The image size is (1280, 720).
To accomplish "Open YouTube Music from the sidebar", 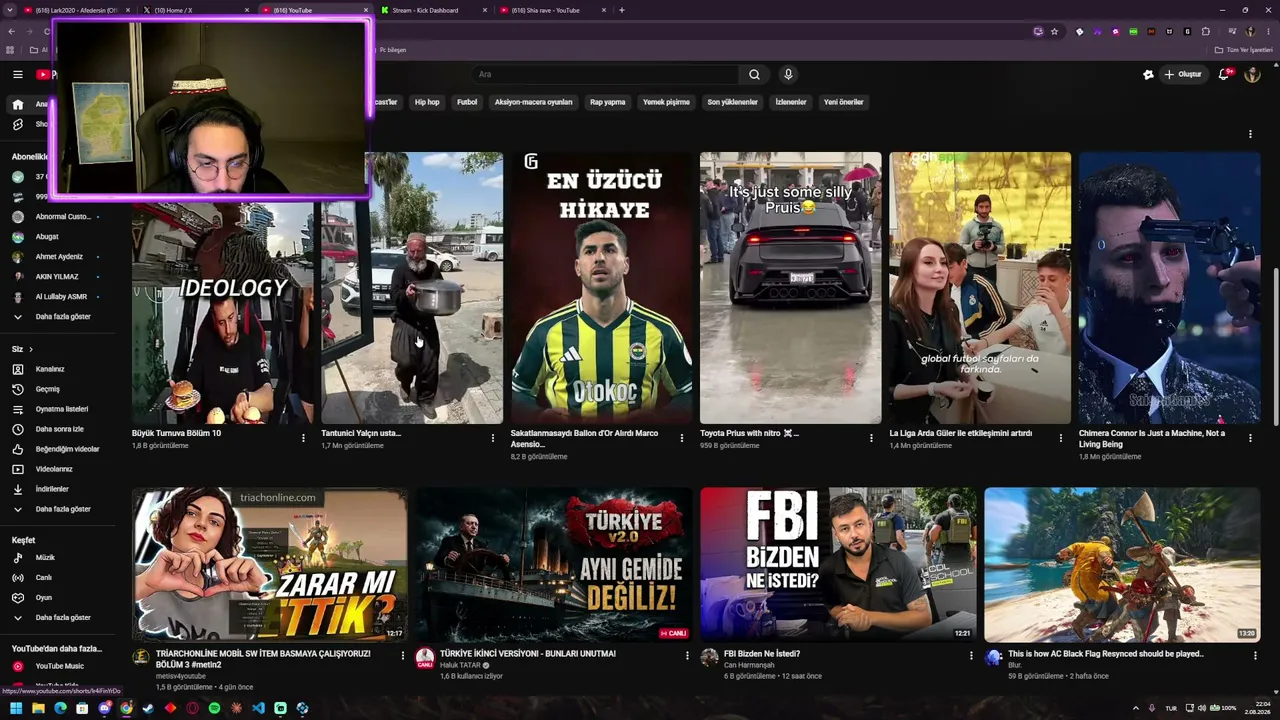I will [x=60, y=666].
